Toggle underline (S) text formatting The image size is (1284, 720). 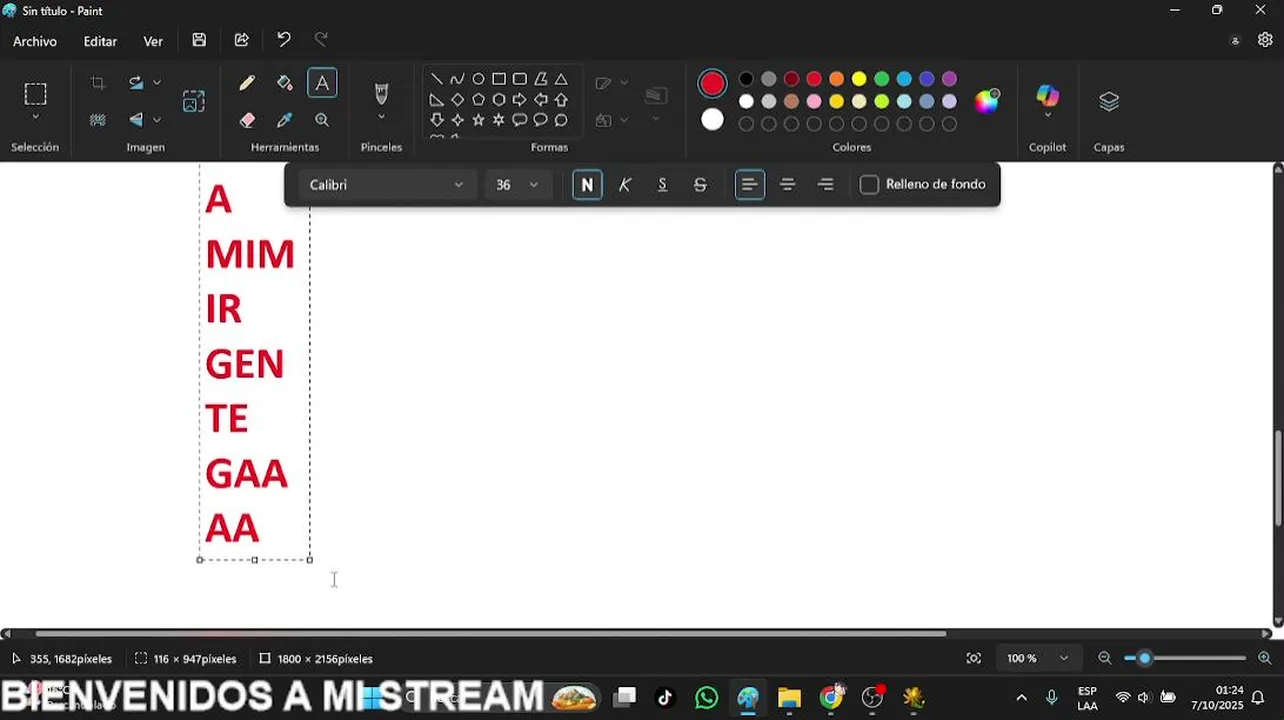662,185
